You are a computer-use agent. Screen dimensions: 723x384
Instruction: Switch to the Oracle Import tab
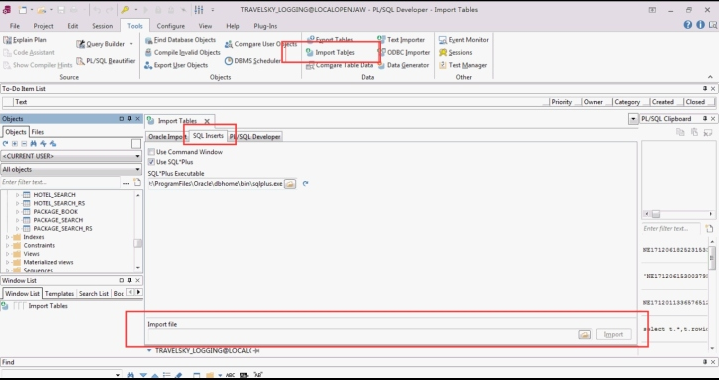[x=166, y=137]
